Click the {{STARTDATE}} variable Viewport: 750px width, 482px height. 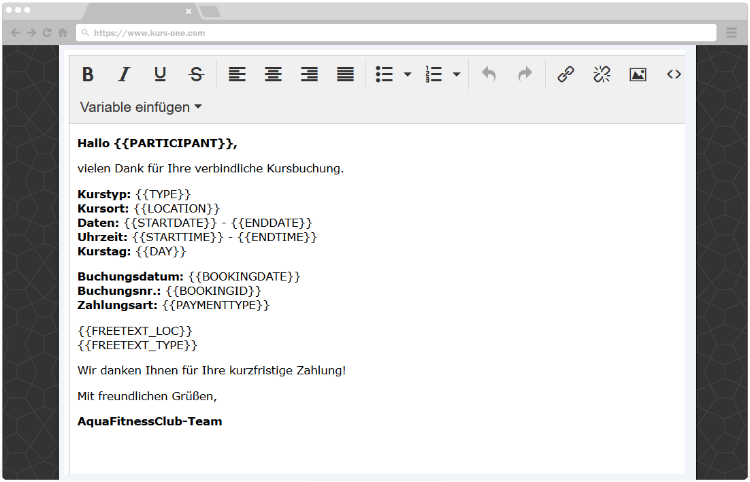pyautogui.click(x=170, y=223)
